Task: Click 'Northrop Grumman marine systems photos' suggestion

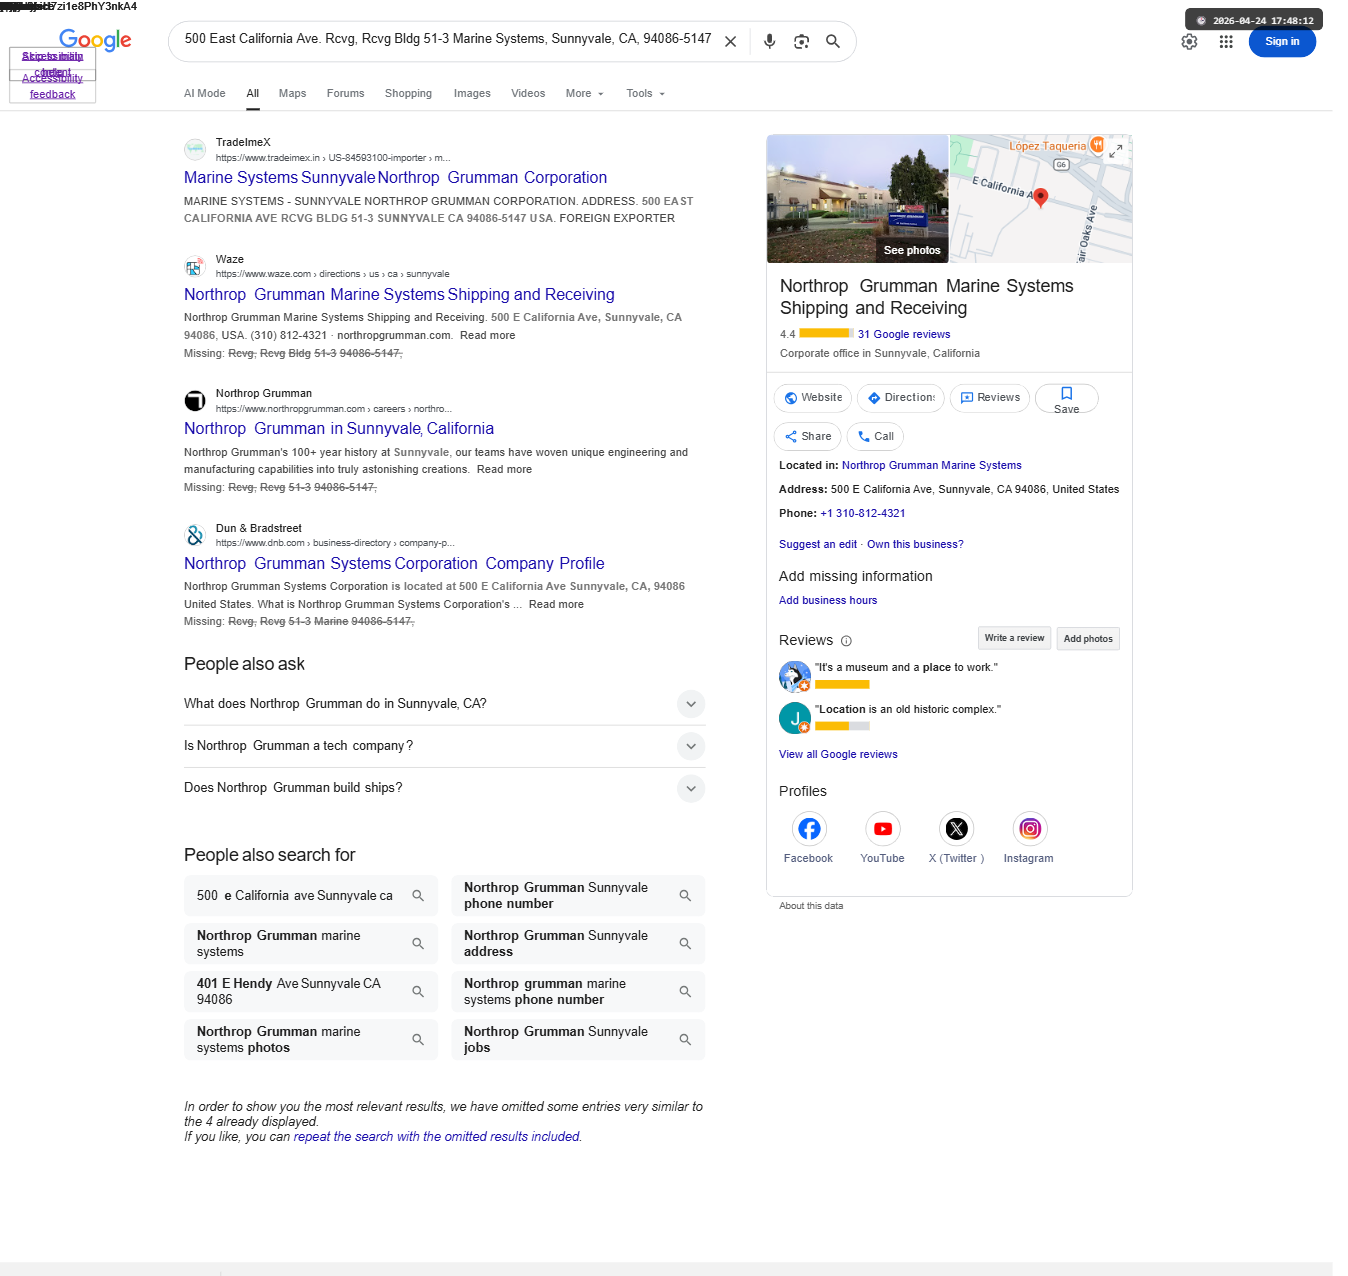Action: pos(311,1040)
